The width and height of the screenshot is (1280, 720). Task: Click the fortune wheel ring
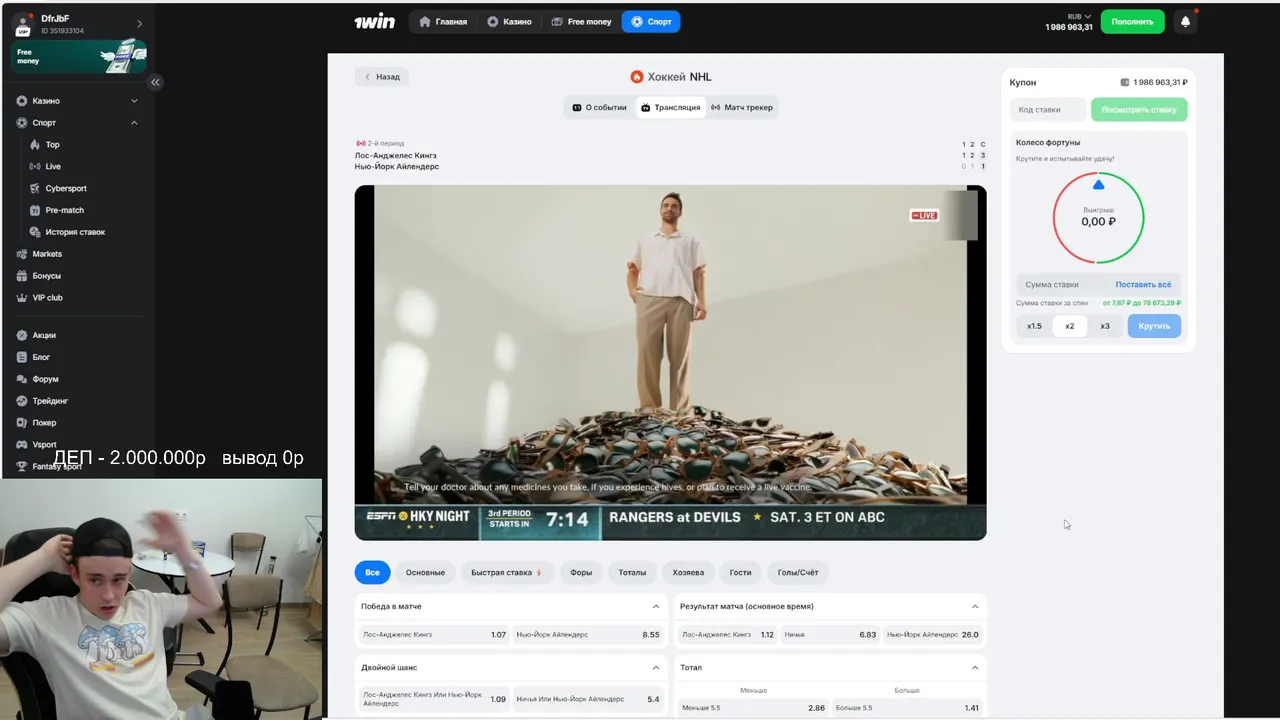pos(1098,218)
